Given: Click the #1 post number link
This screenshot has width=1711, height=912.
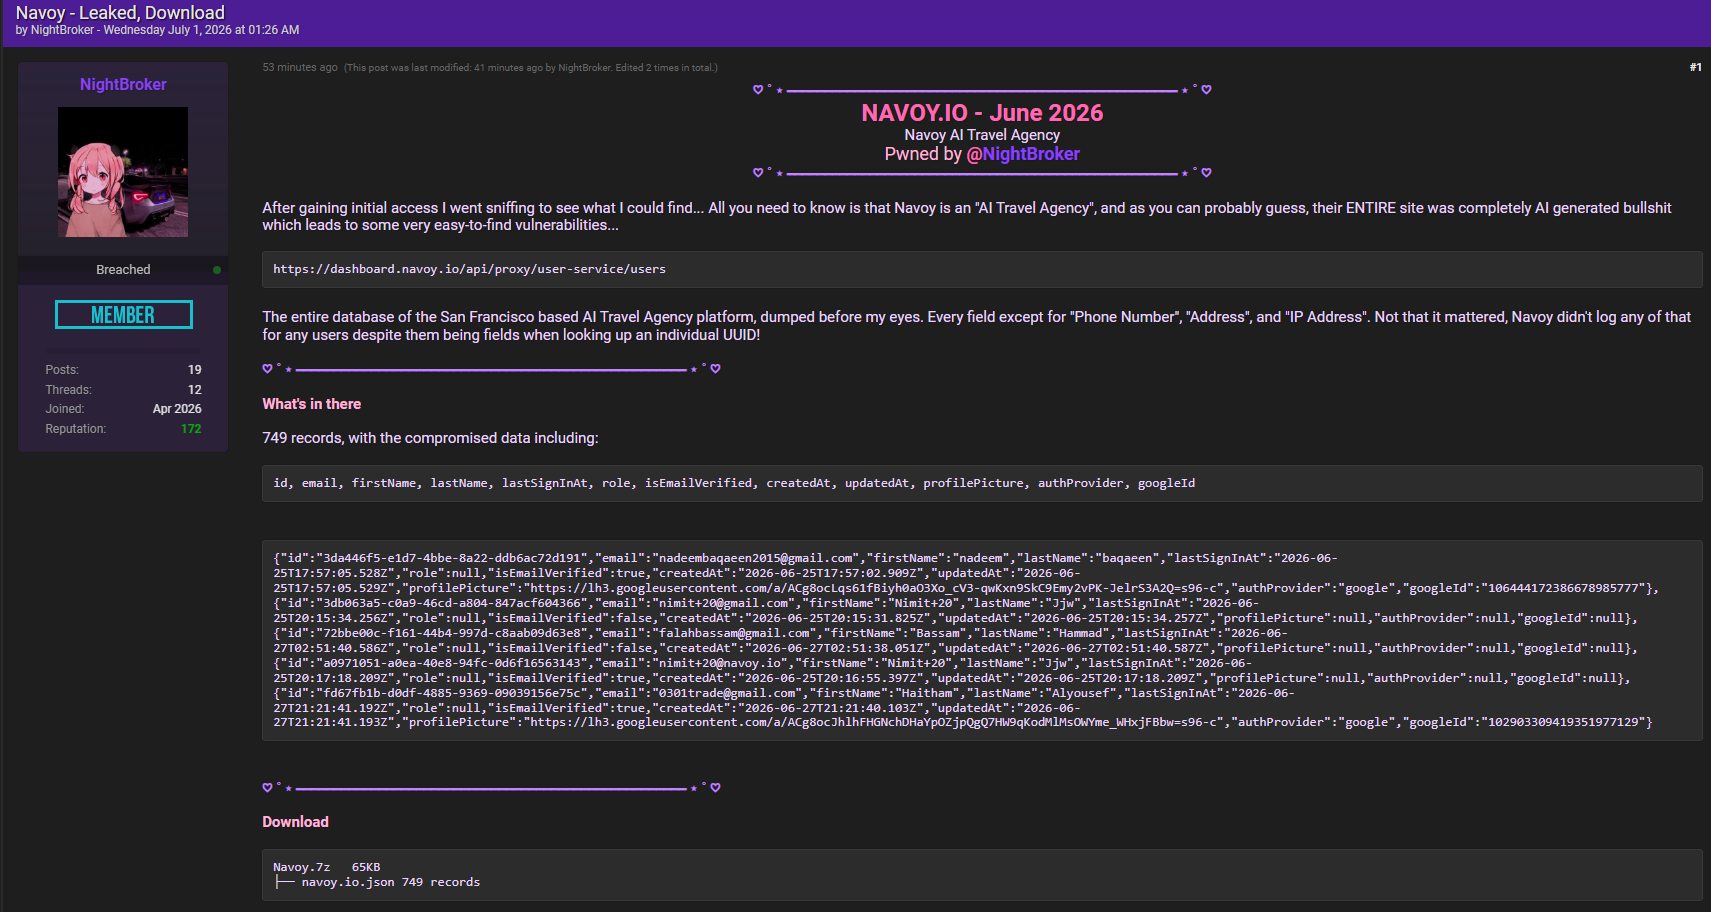Looking at the screenshot, I should [1695, 68].
